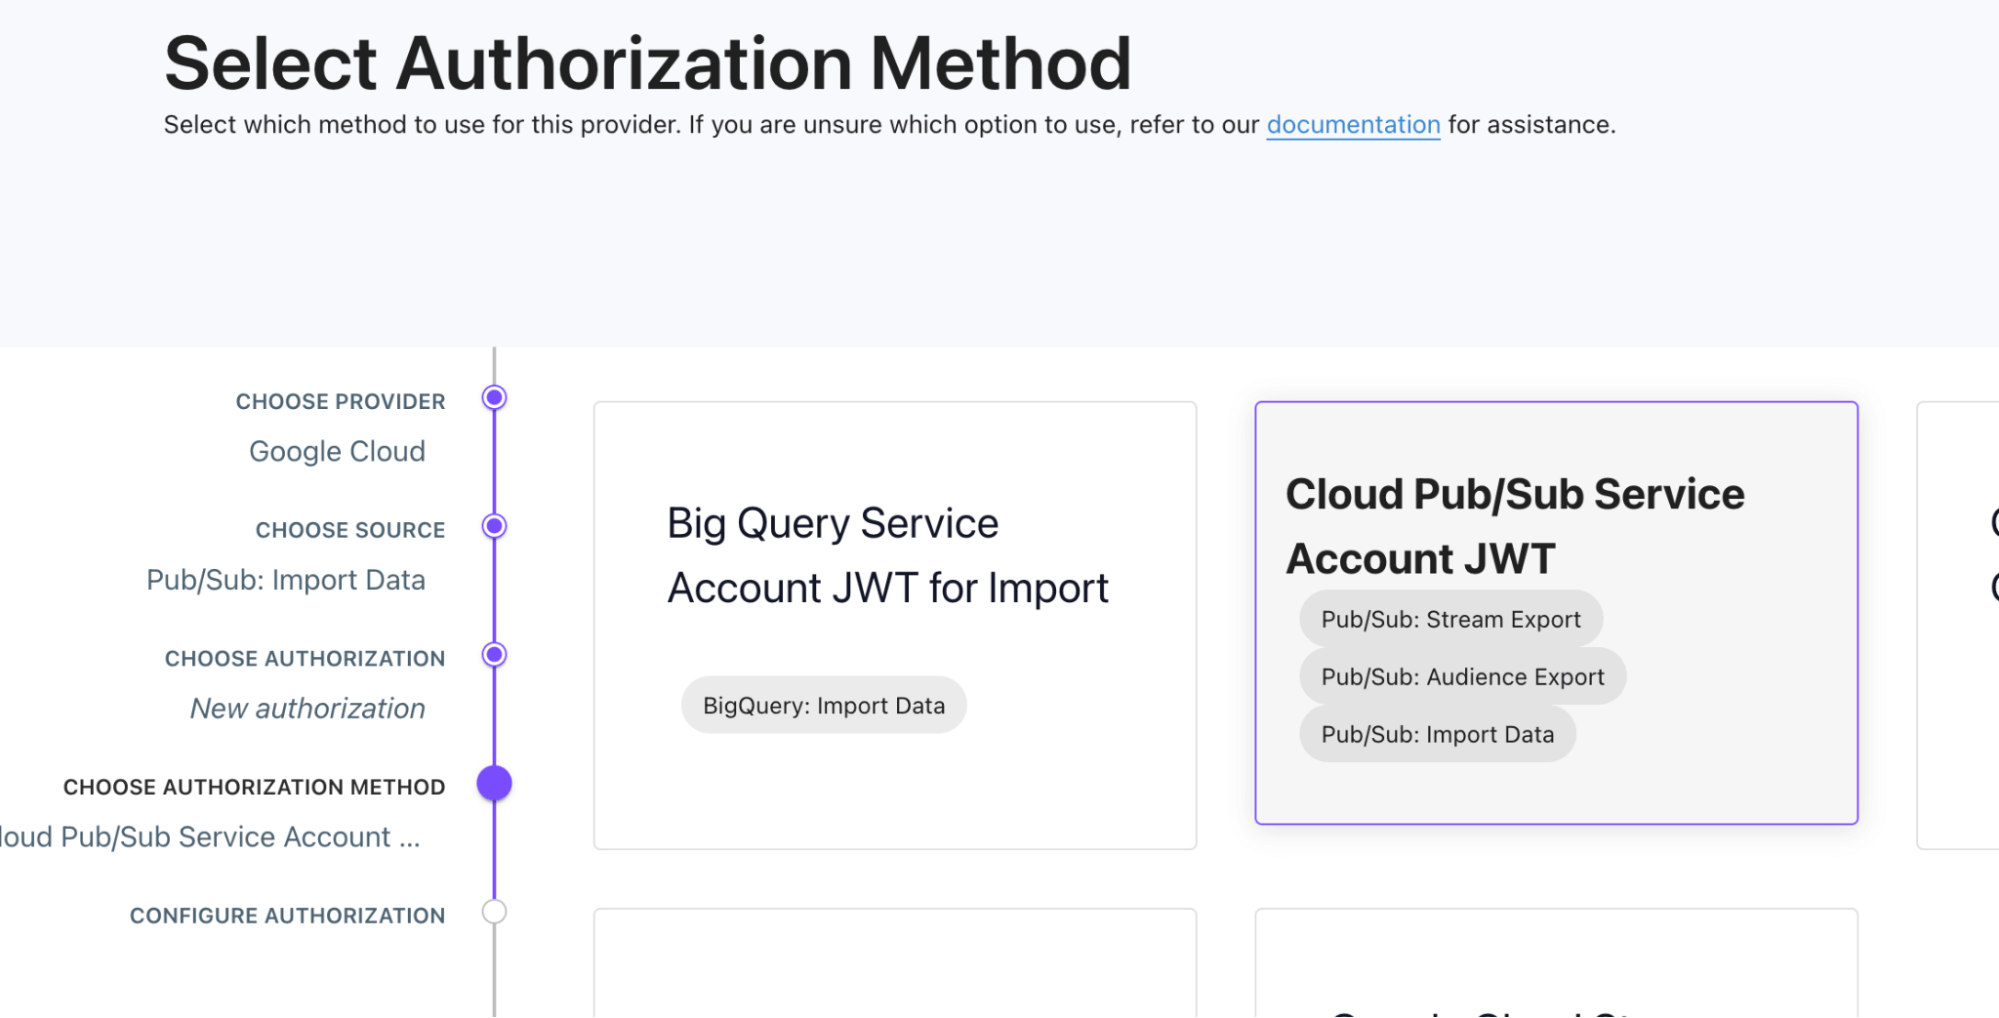The height and width of the screenshot is (1018, 1999).
Task: Click the New authorization step entry
Action: 307,708
